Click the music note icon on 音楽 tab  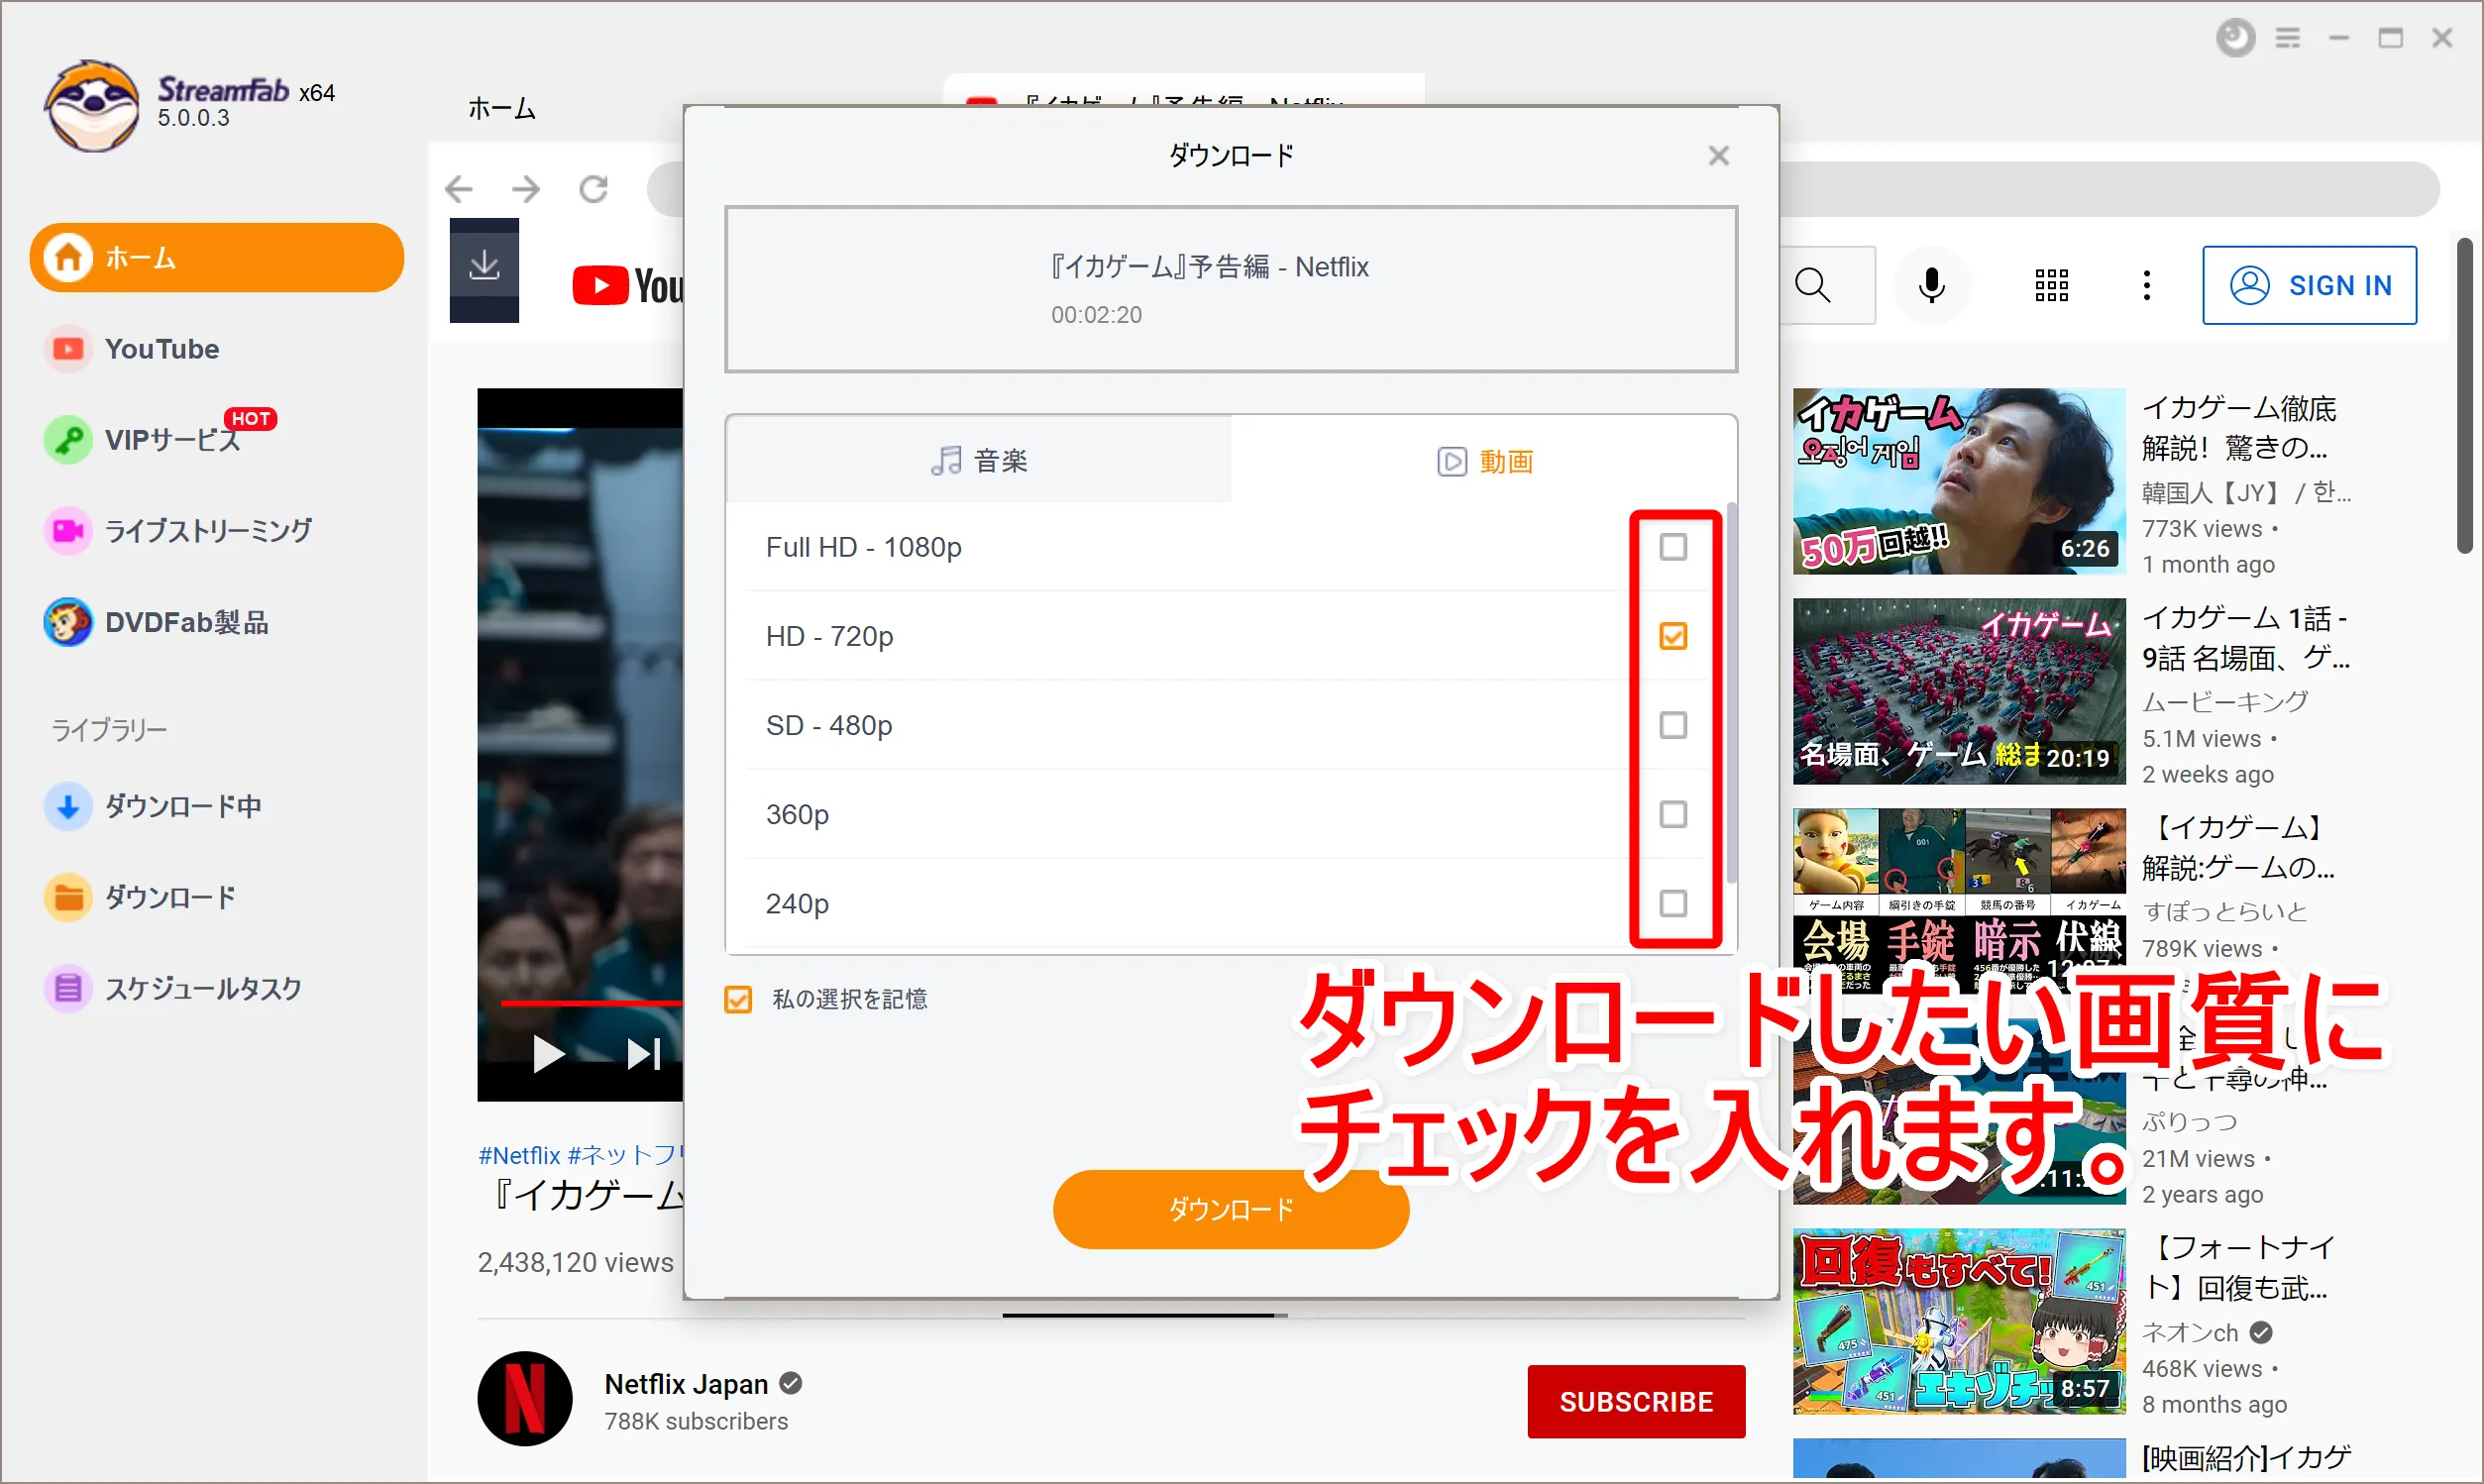(x=946, y=460)
